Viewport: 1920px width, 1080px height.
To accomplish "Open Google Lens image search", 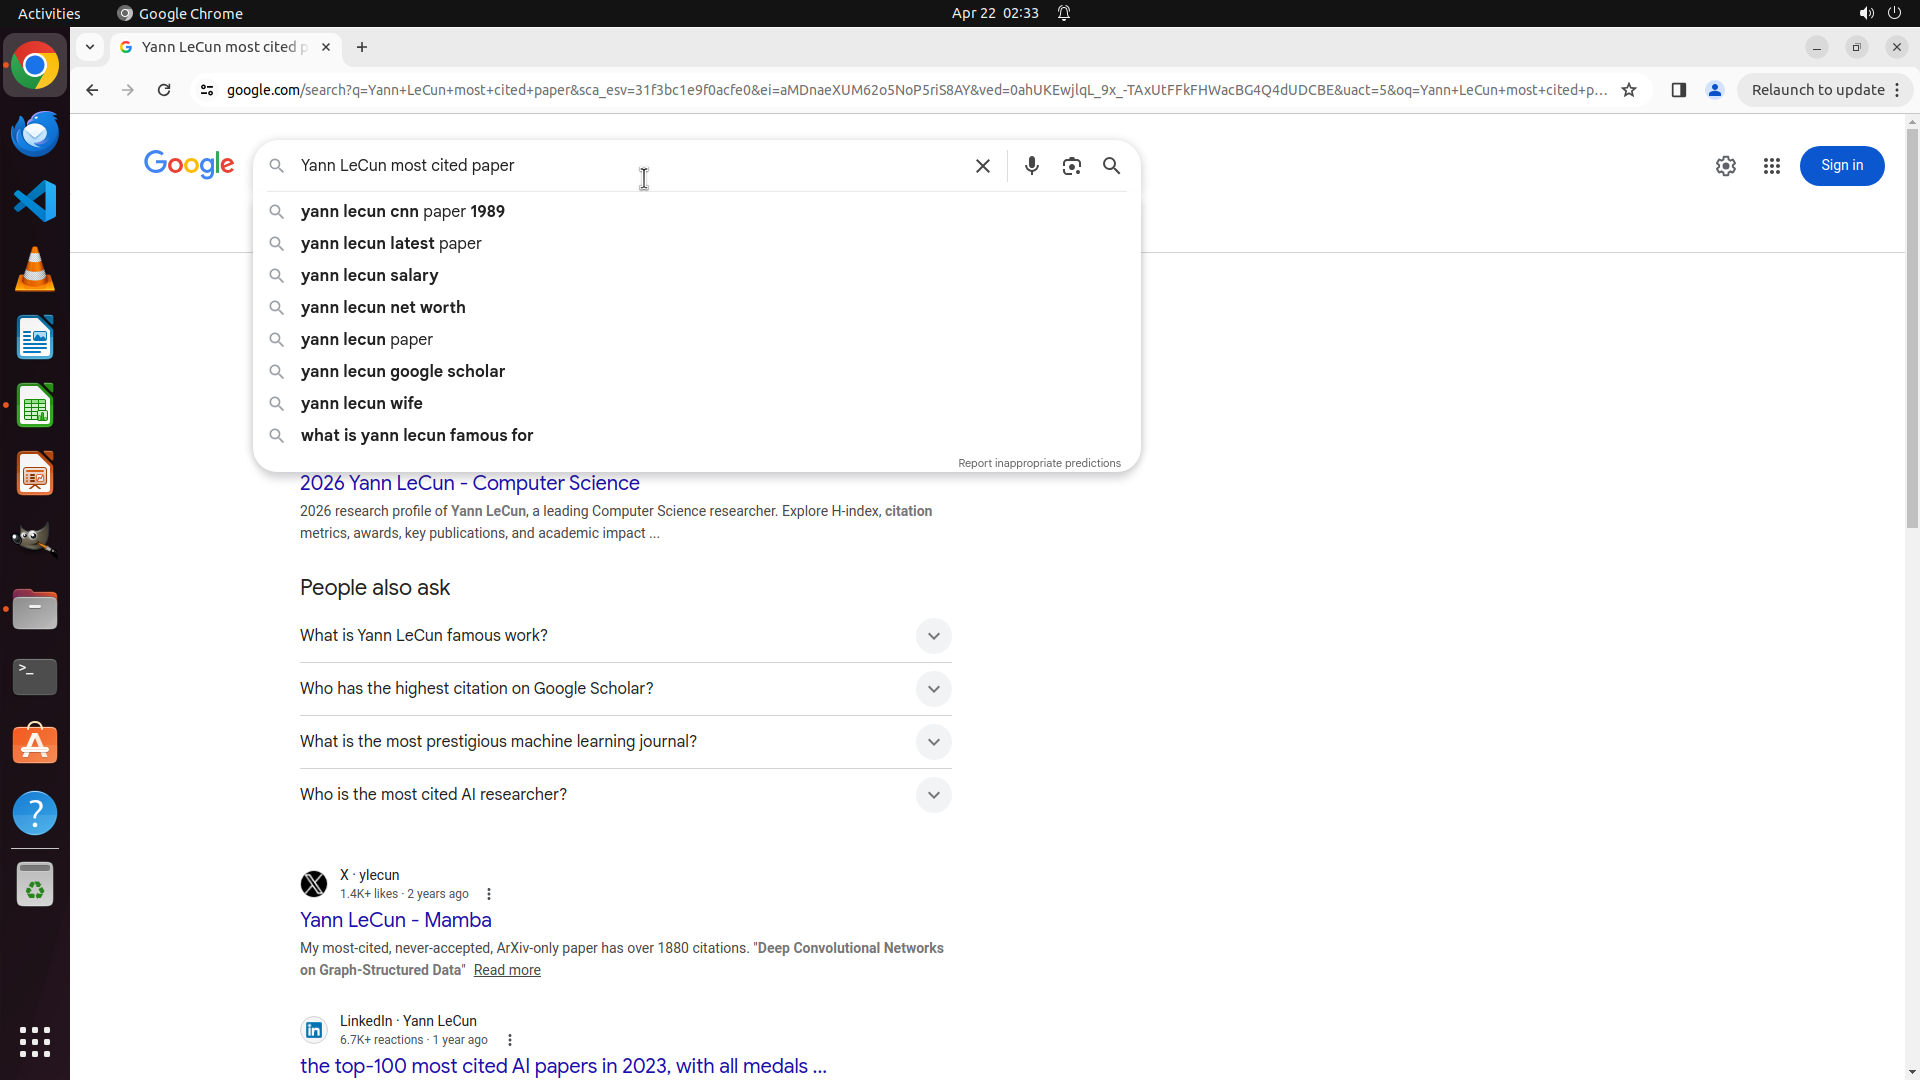I will click(x=1071, y=166).
